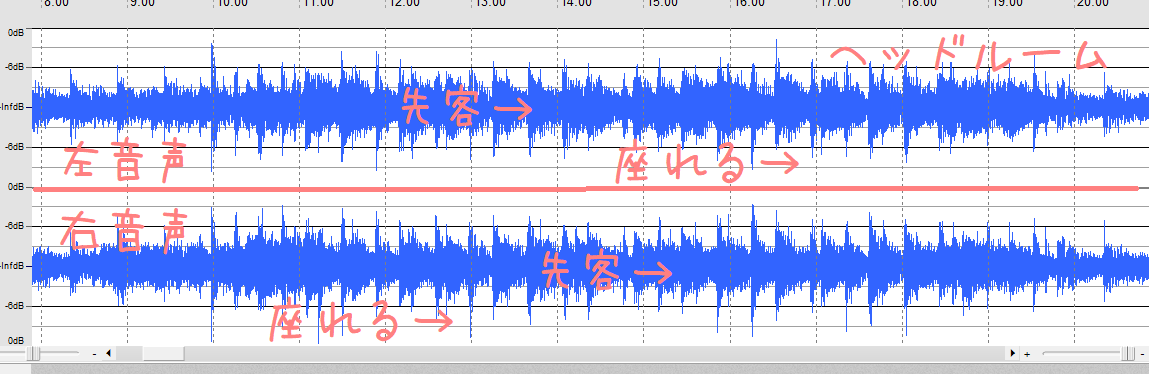1149x374 pixels.
Task: Click the 12.00 mark on the time ruler
Action: pyautogui.click(x=404, y=4)
